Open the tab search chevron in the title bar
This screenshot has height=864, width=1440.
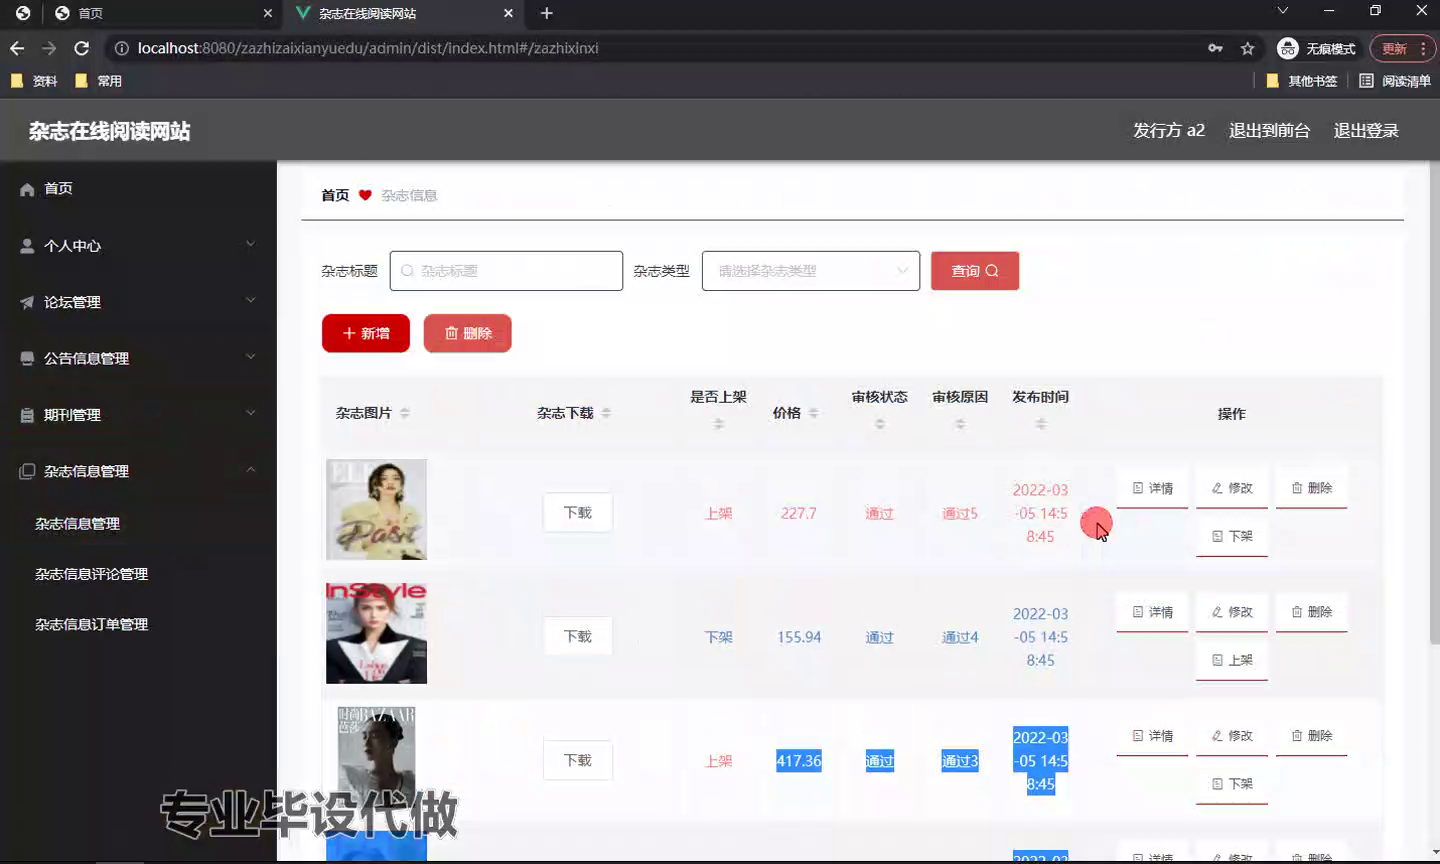(1283, 11)
